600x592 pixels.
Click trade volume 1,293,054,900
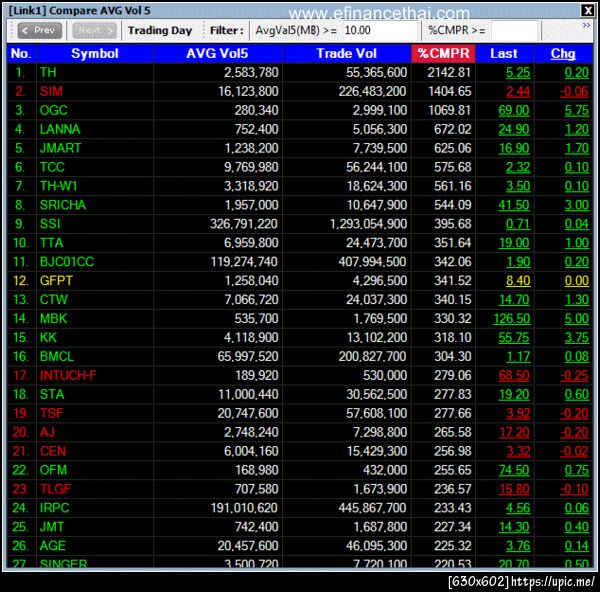368,224
